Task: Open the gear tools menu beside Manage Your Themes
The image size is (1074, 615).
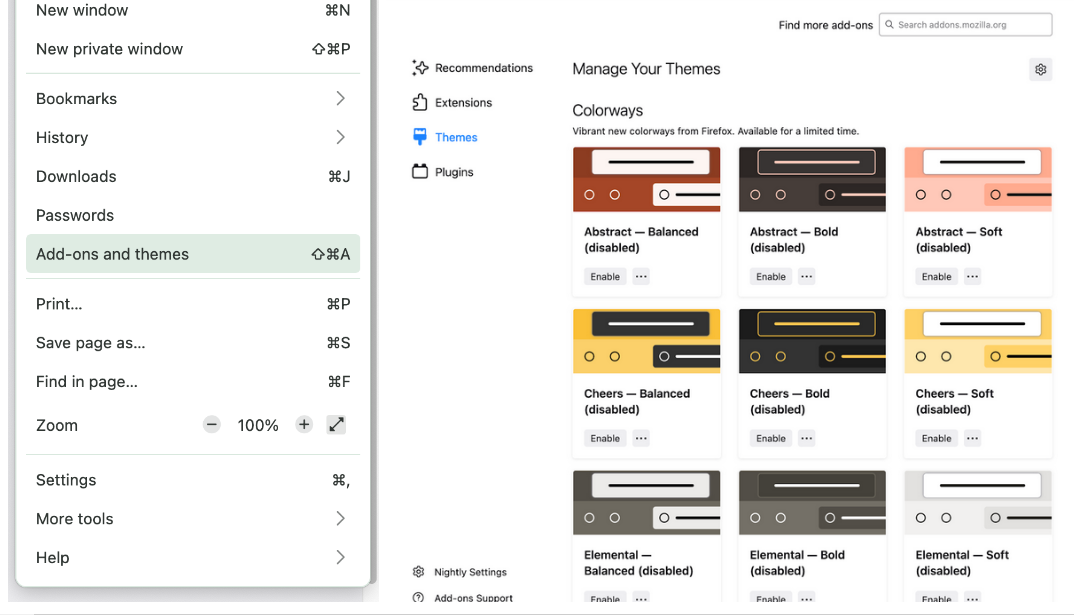Action: click(x=1040, y=69)
